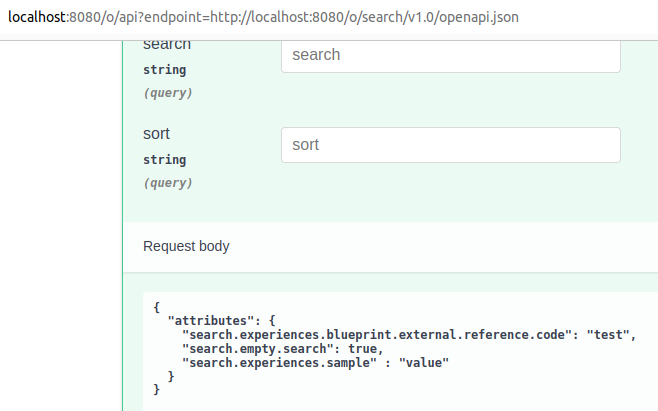Click the (query) label under search

[x=168, y=93]
